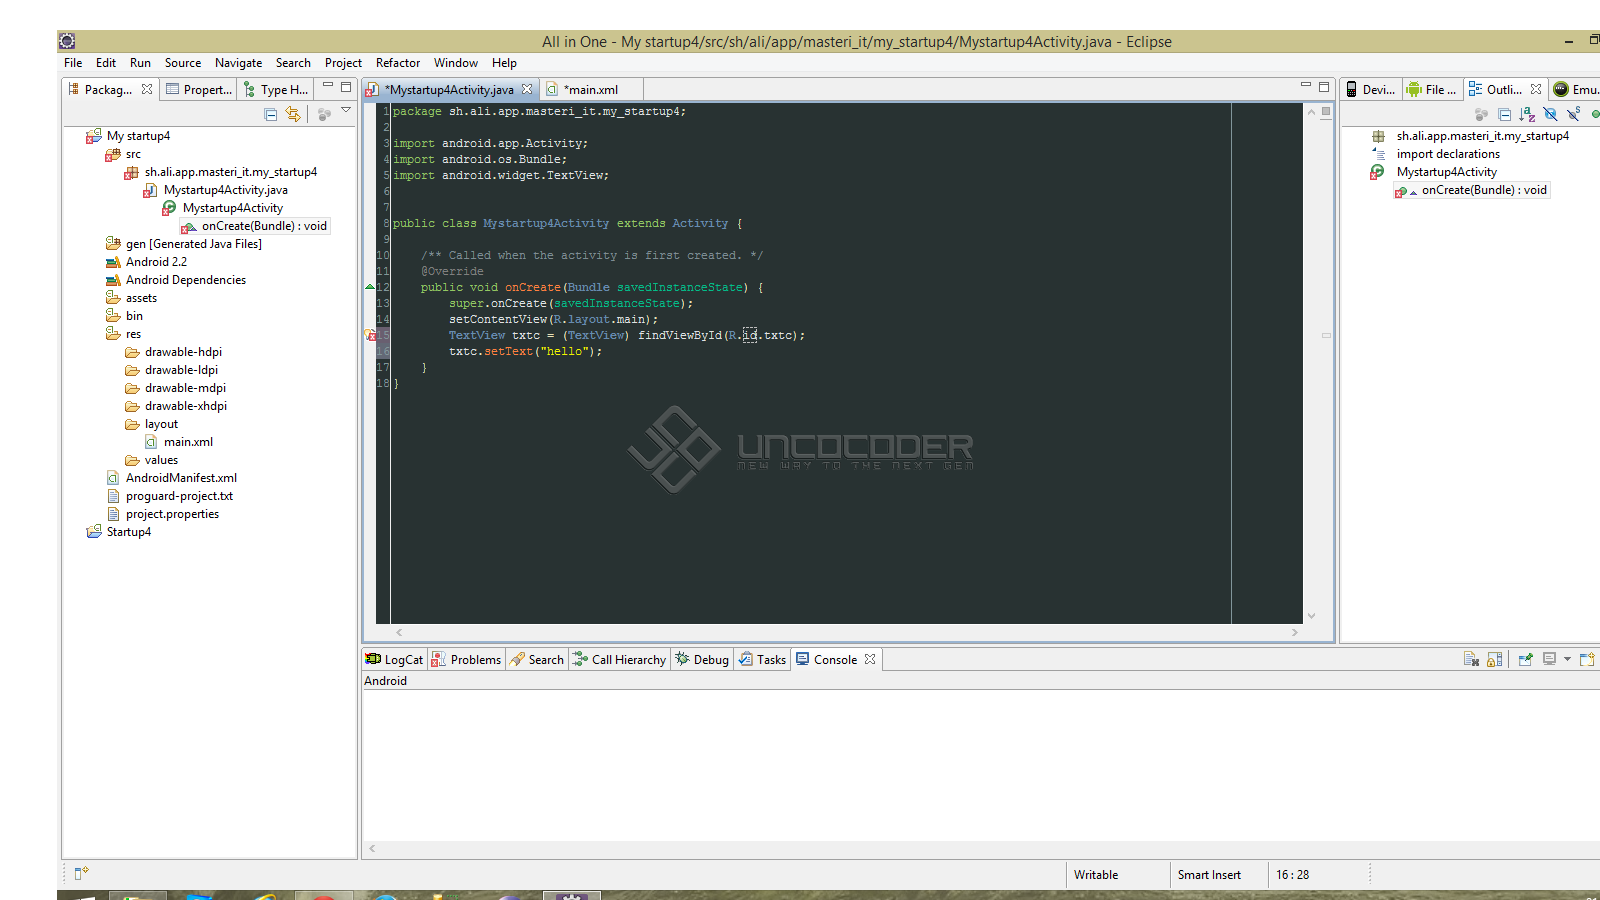
Task: Select the drawable-mdpi folder
Action: click(x=185, y=388)
